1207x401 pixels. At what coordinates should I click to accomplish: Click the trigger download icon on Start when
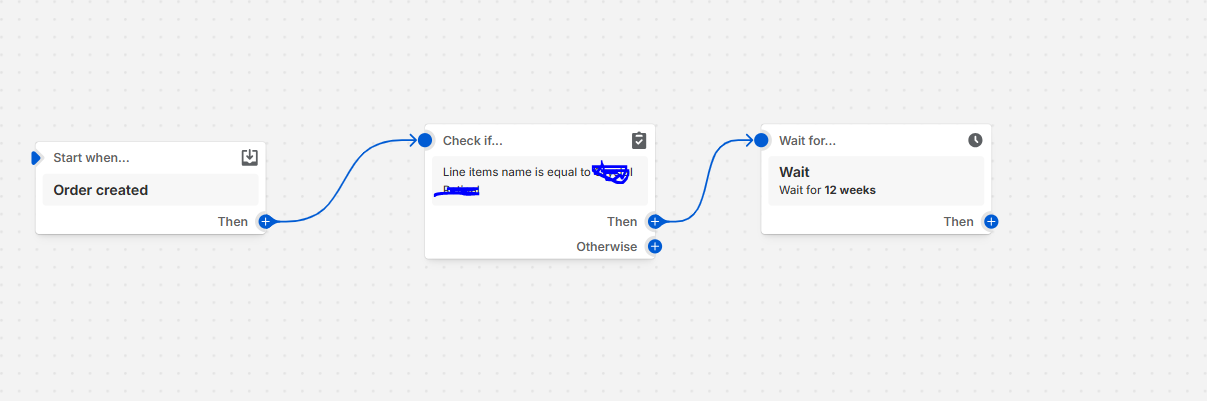point(250,158)
